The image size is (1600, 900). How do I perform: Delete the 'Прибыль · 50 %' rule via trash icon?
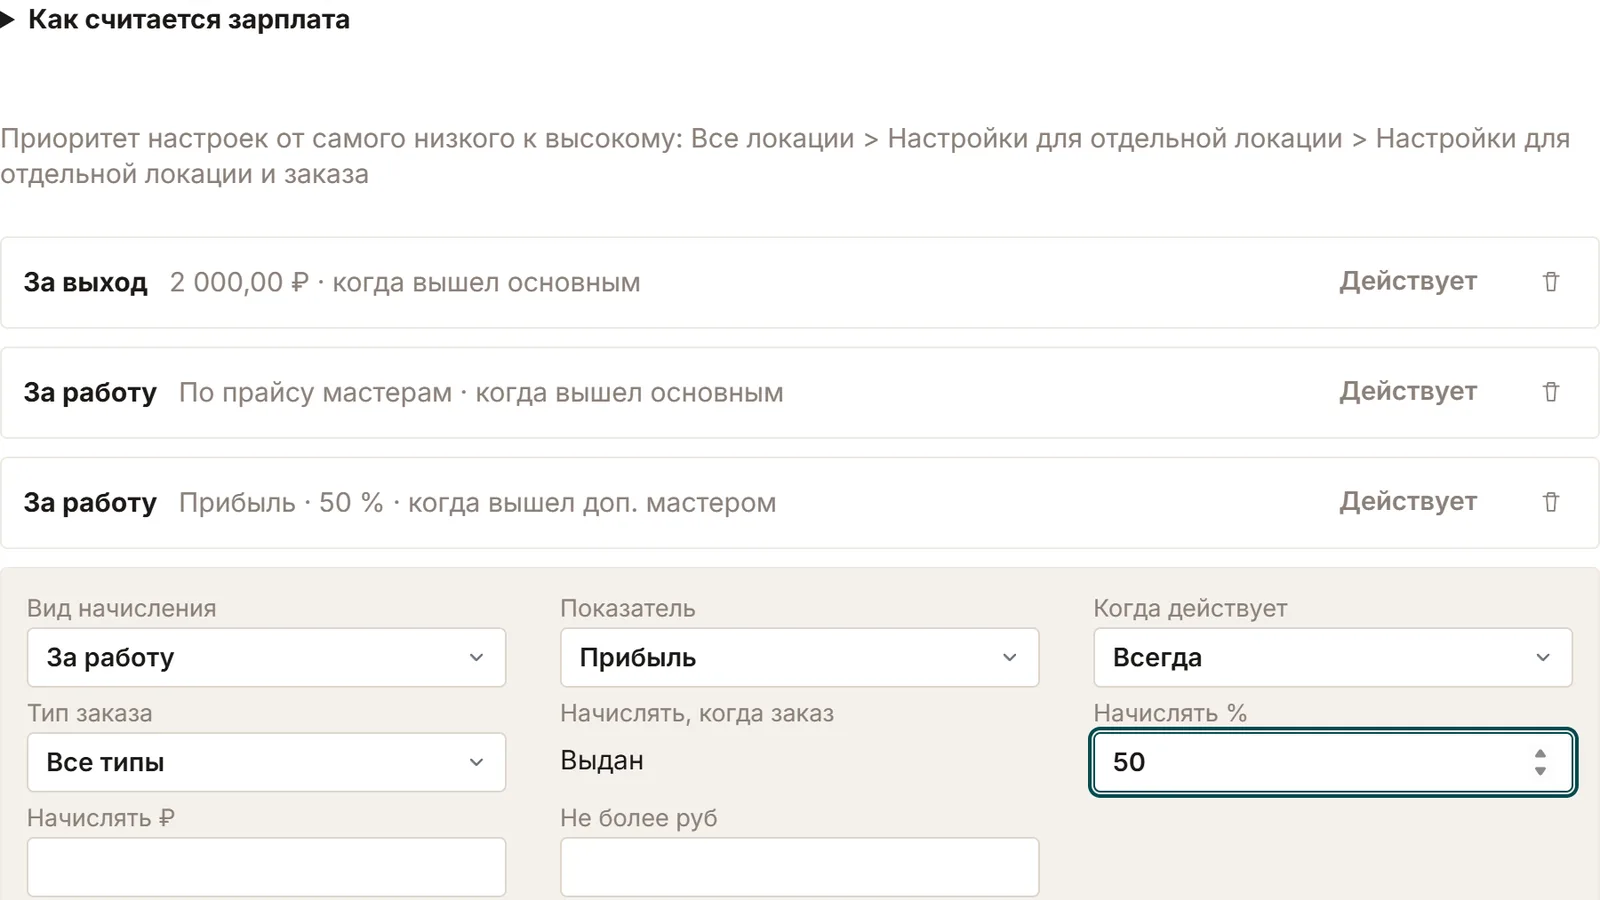click(x=1550, y=502)
